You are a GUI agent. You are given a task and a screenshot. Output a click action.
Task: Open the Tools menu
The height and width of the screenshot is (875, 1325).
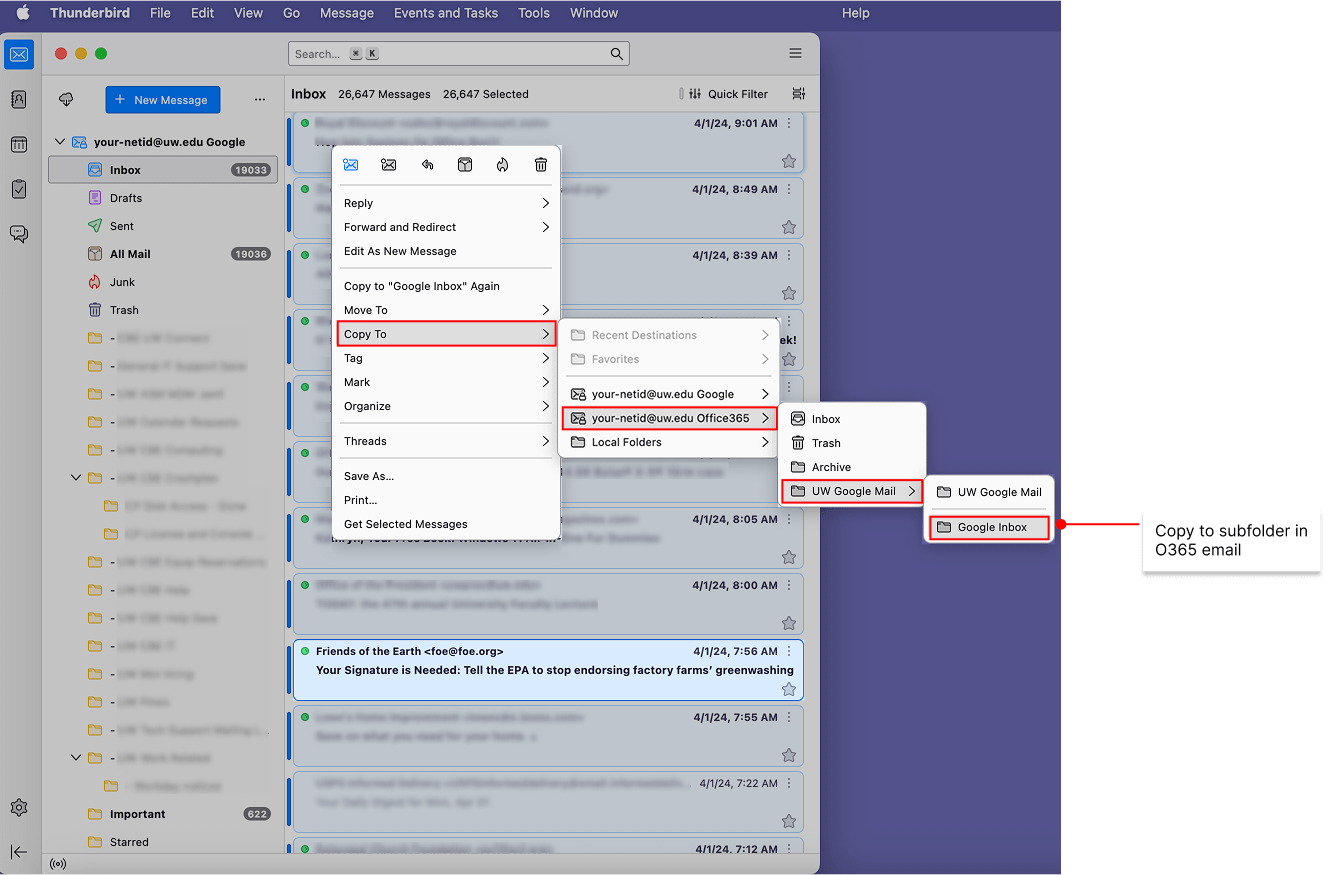[x=533, y=13]
